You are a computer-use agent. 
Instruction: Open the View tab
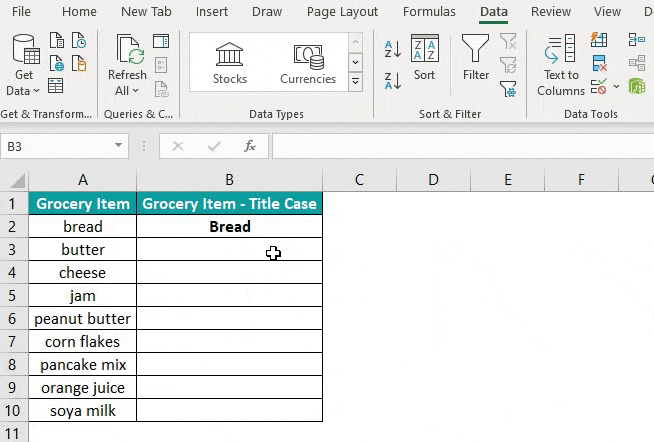pos(607,12)
